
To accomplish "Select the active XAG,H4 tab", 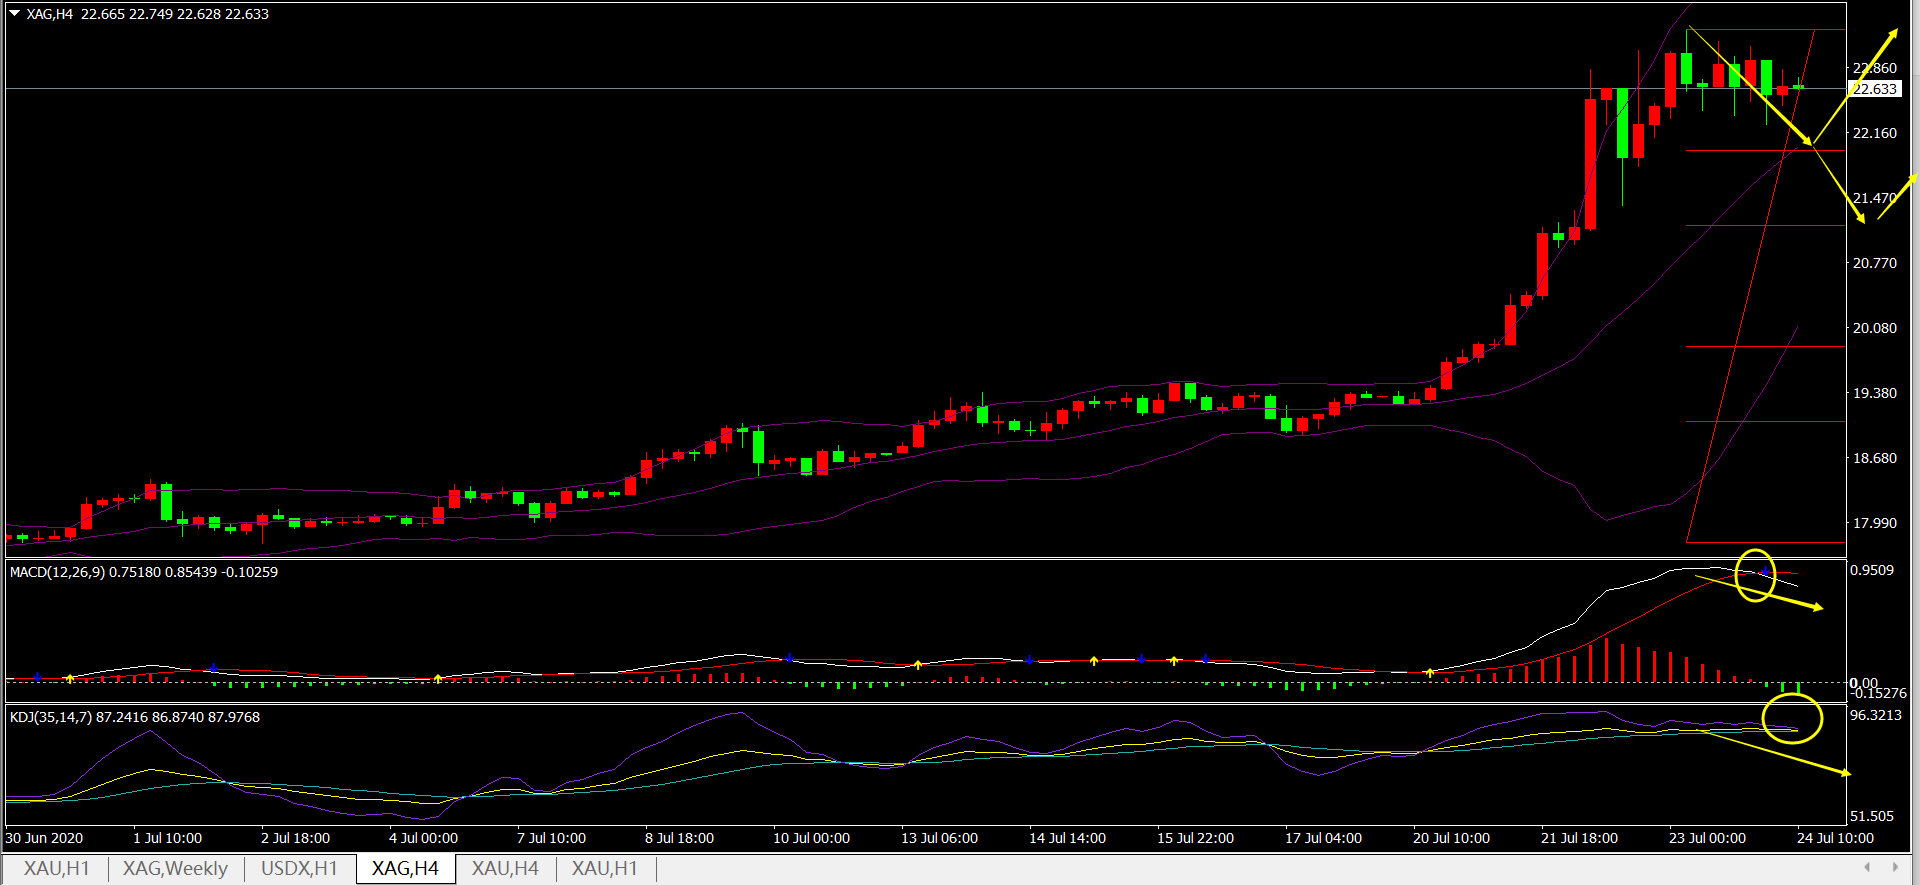I will pos(405,869).
